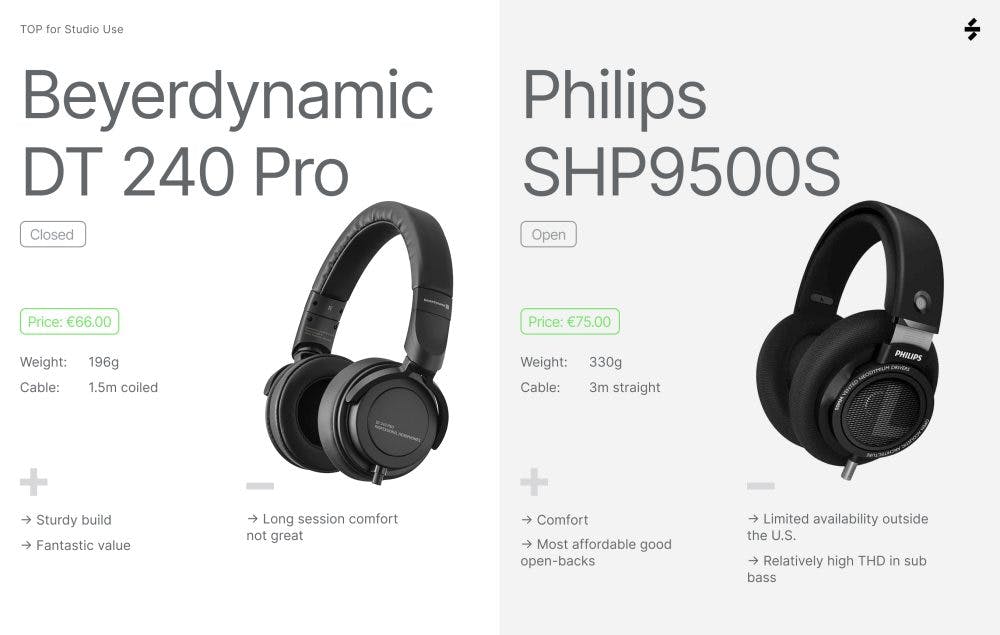Click the plus icon under Beyerdynamic specs
The image size is (1000, 635).
34,482
